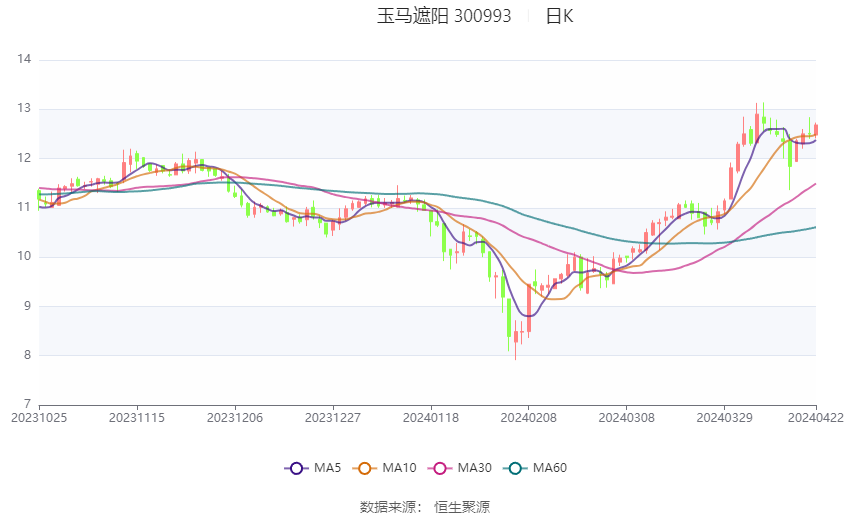Image resolution: width=850 pixels, height=517 pixels.
Task: Click the 恒生聚源 data source text
Action: tap(462, 507)
